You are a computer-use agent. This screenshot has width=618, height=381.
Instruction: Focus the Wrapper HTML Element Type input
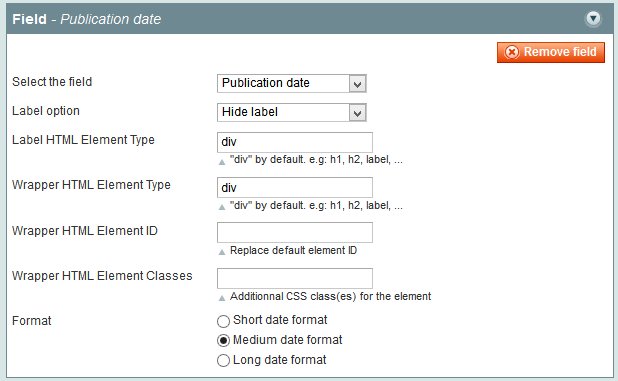click(295, 188)
